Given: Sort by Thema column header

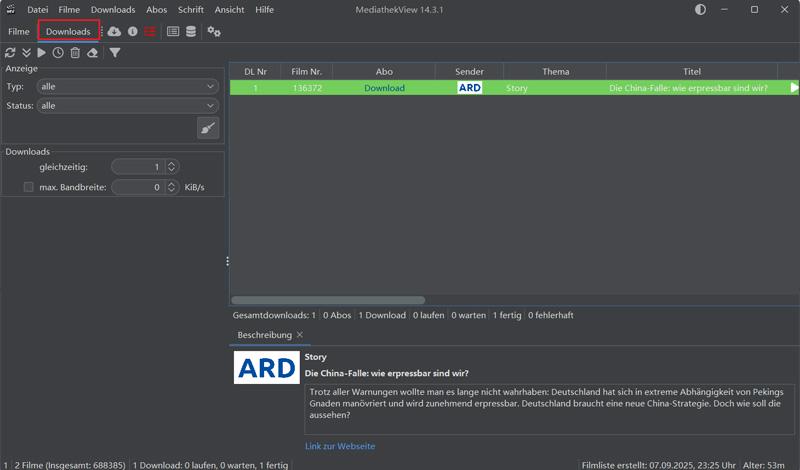Looking at the screenshot, I should coord(556,71).
